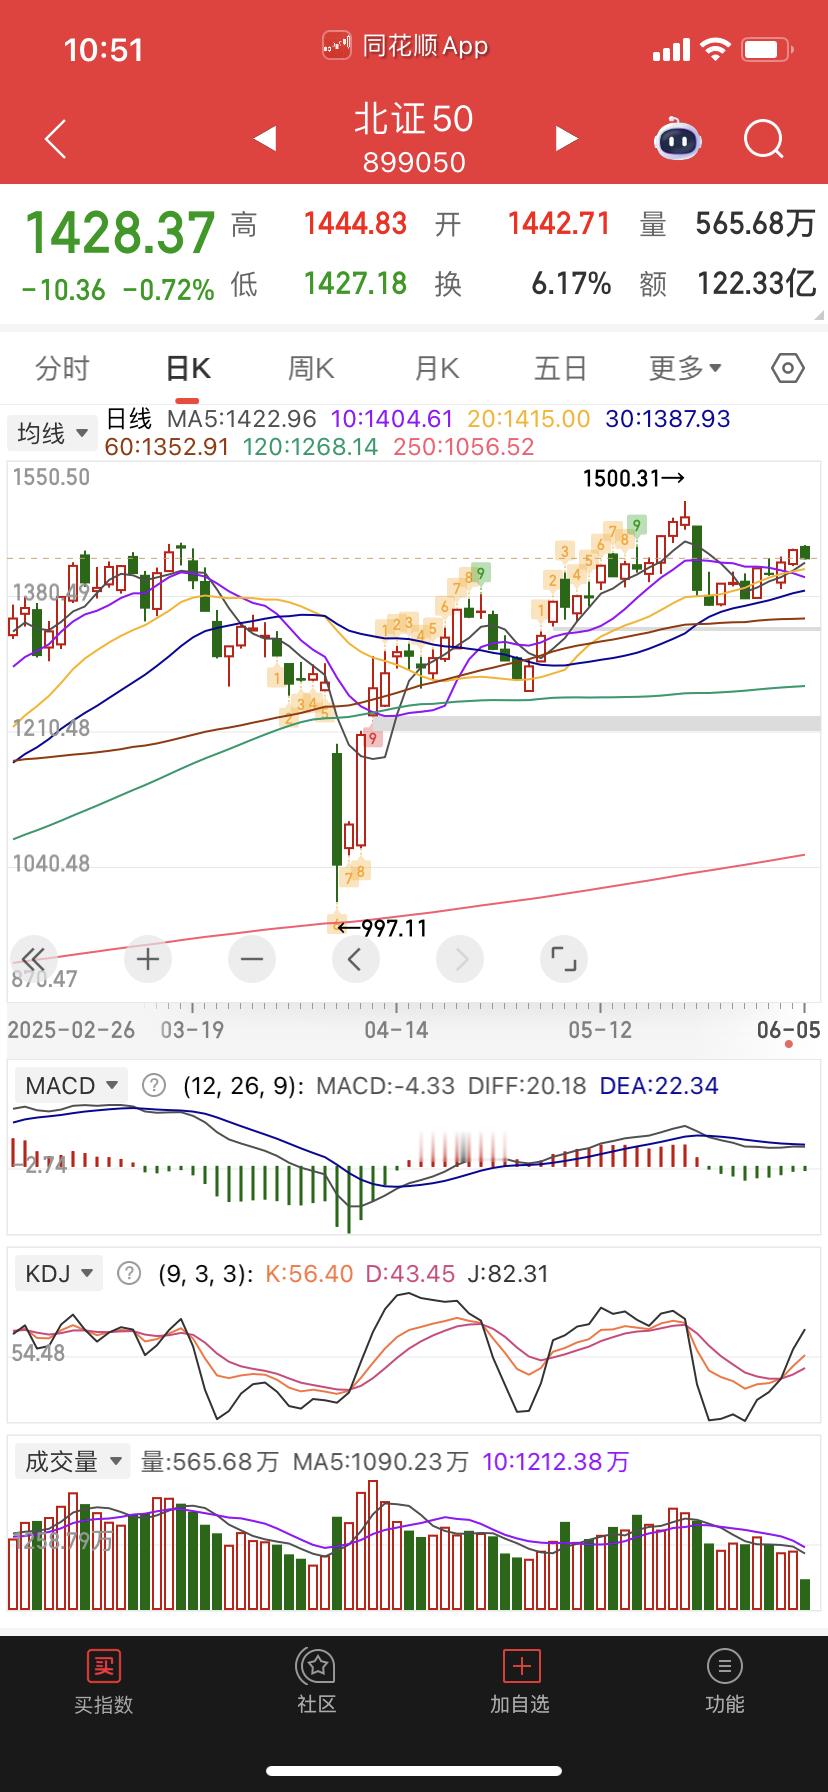Open chart settings hexagon icon
Screen dimensions: 828x1792
(788, 368)
